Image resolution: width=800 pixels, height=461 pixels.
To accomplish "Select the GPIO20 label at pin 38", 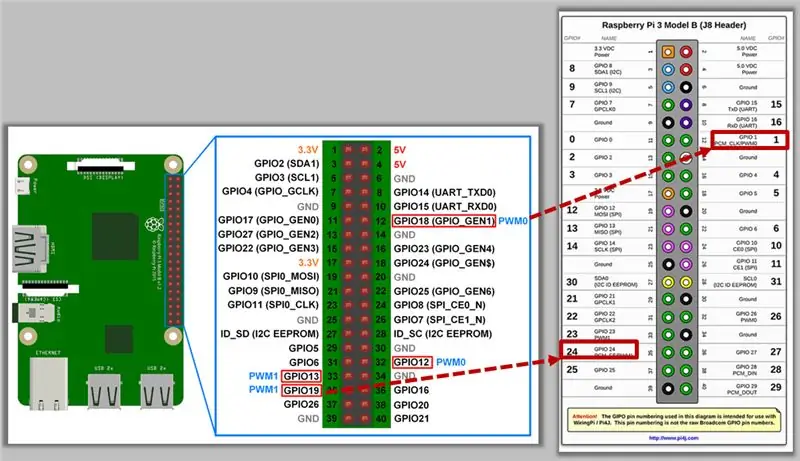I will [x=411, y=405].
